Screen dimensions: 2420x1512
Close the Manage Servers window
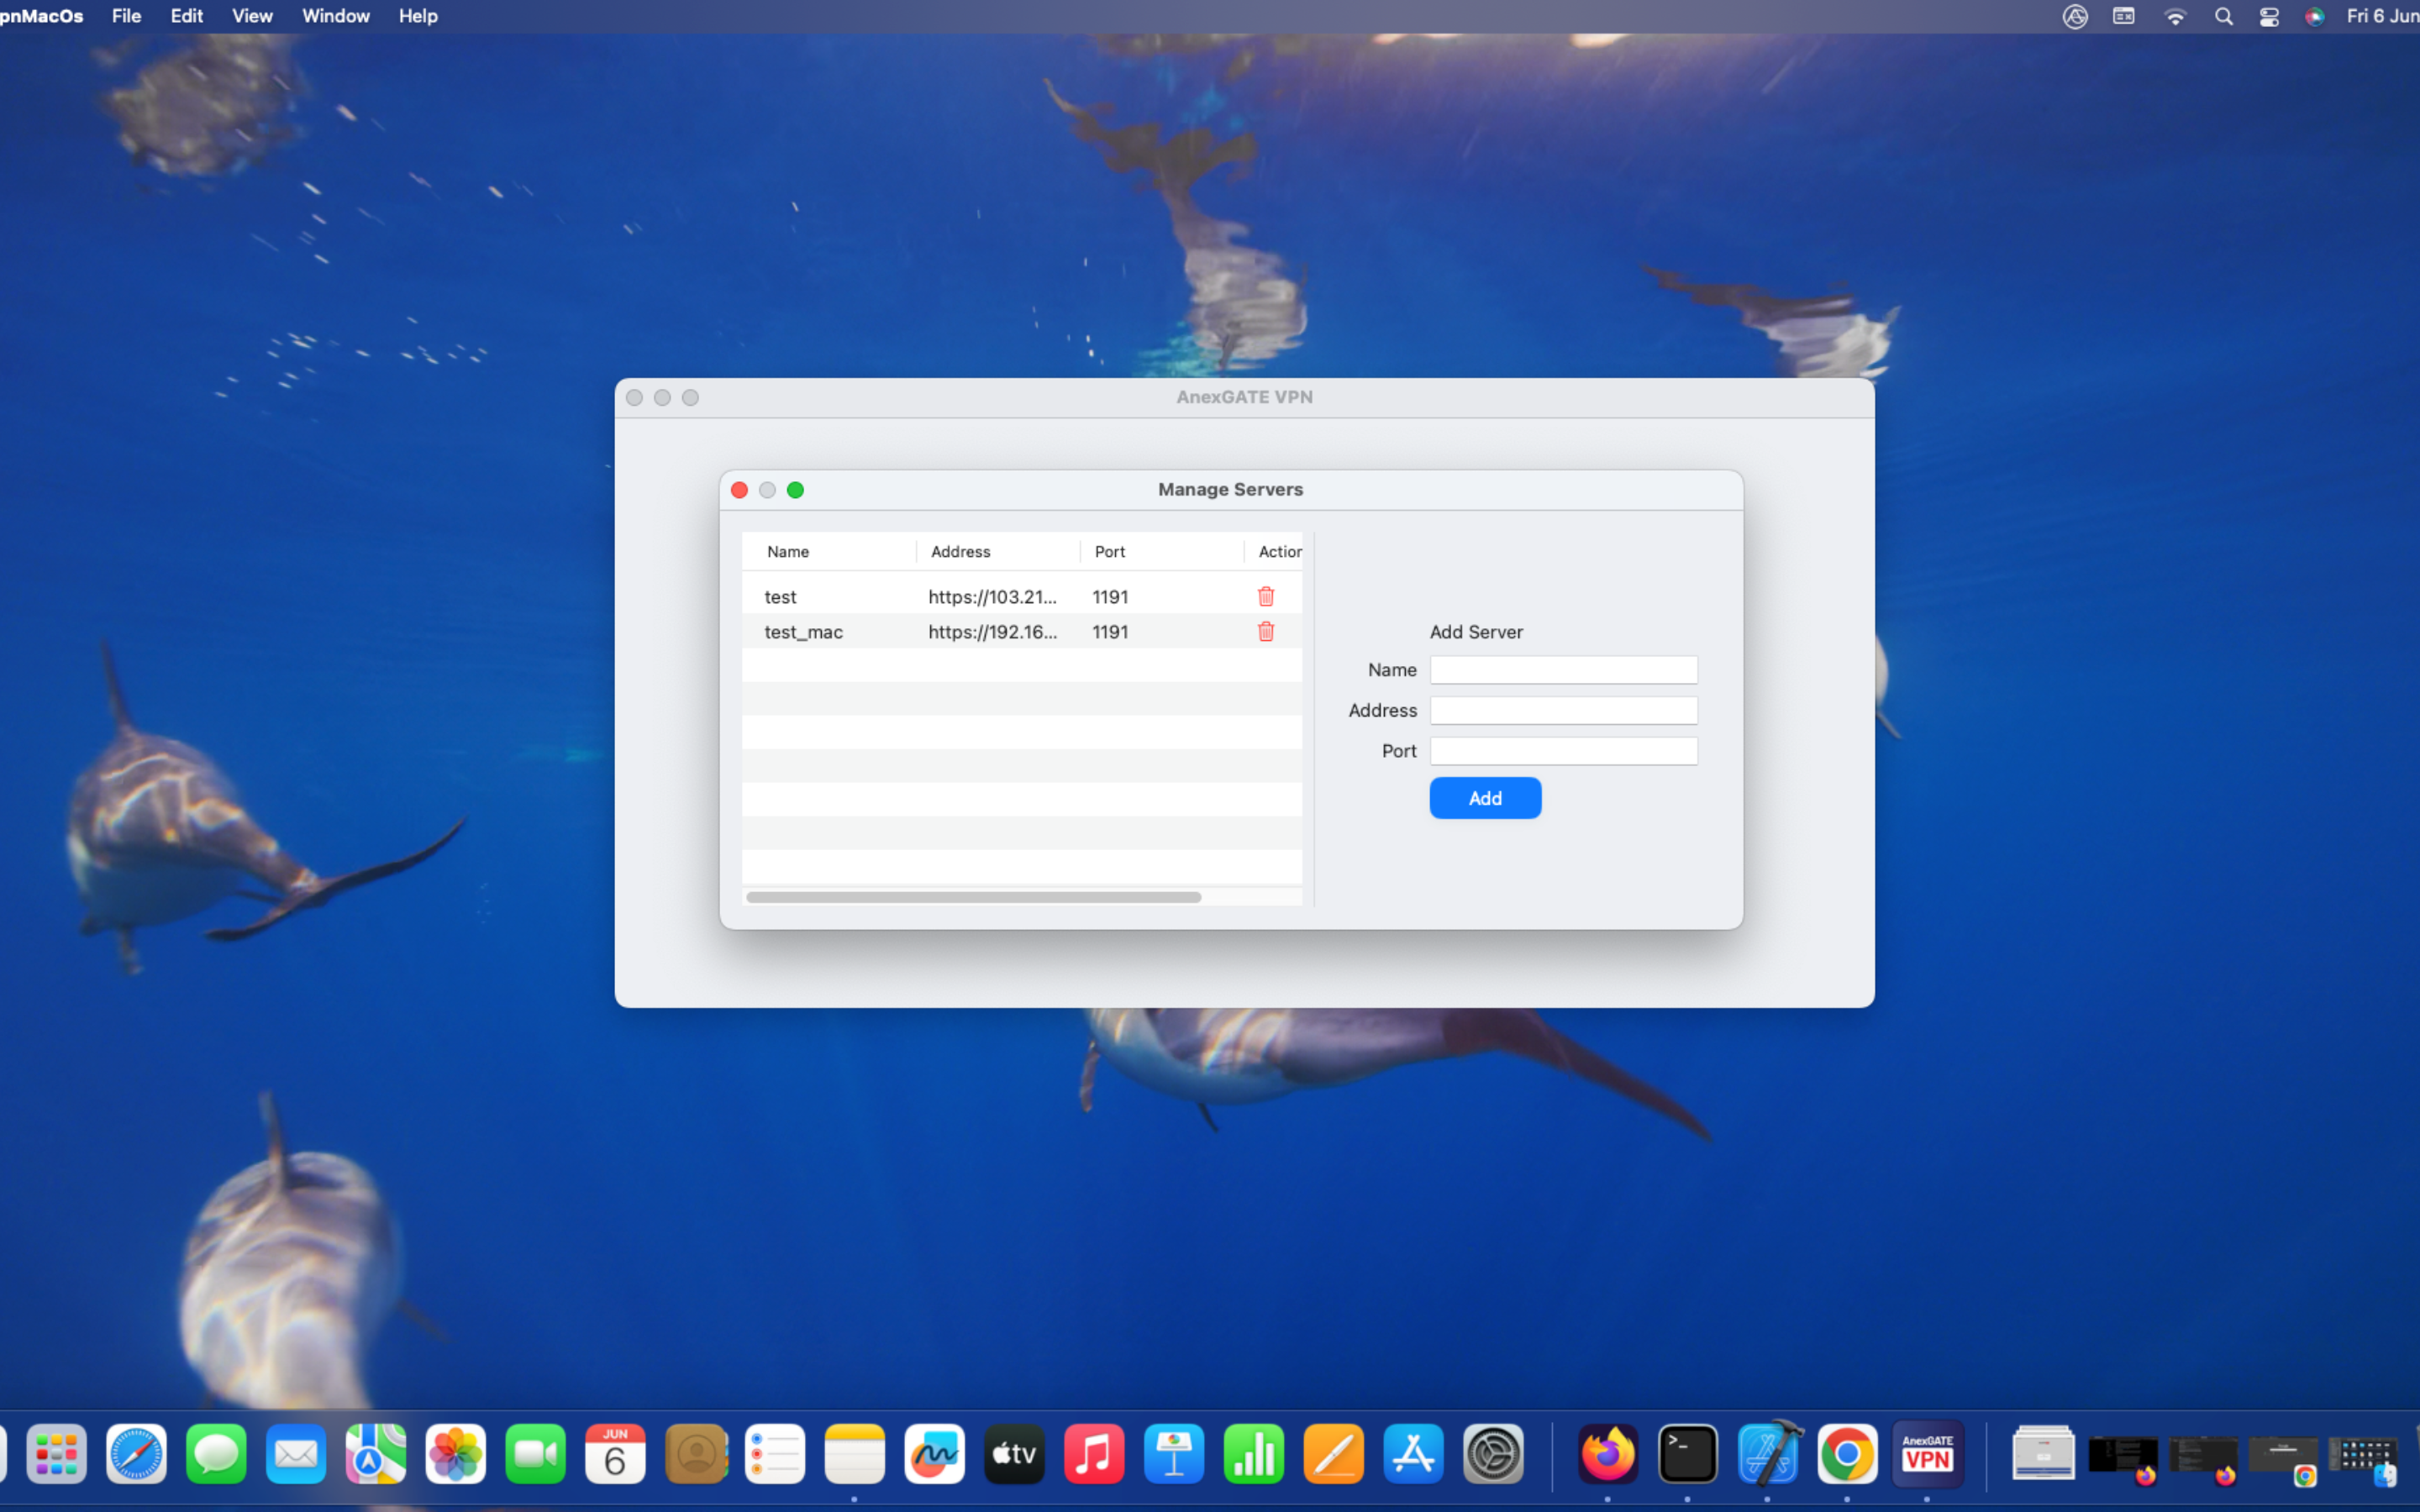[x=739, y=490]
